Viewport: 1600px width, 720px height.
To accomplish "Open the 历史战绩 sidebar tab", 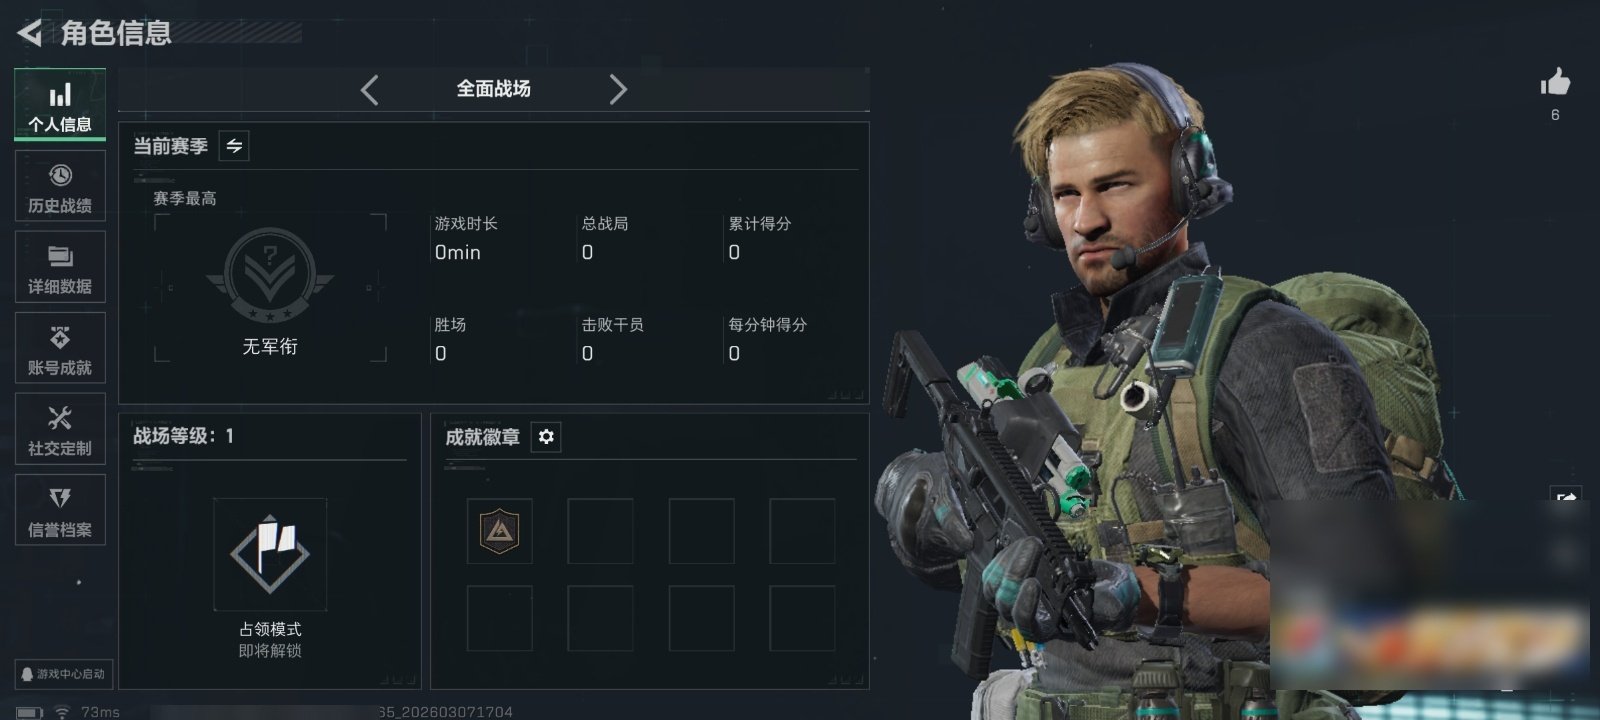I will (60, 187).
